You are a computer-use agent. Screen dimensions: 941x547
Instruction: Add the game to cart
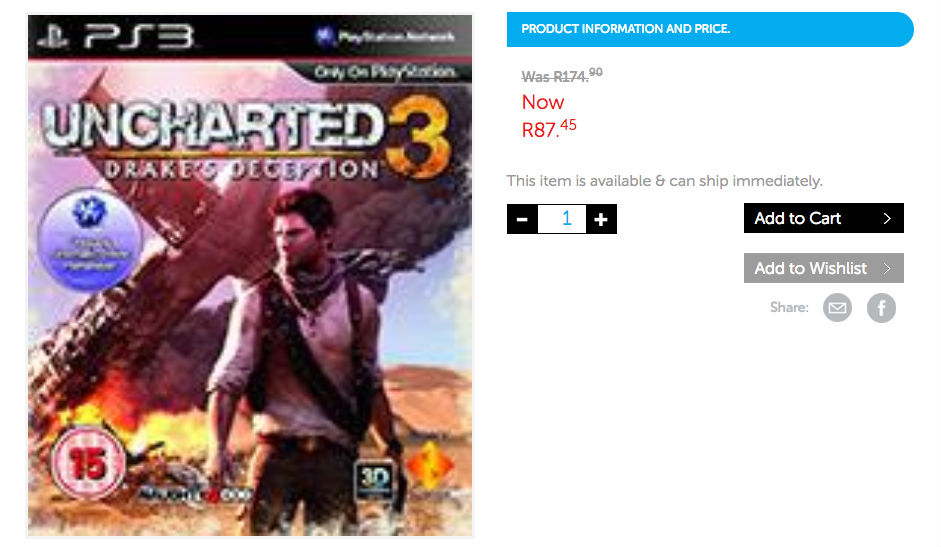point(823,218)
